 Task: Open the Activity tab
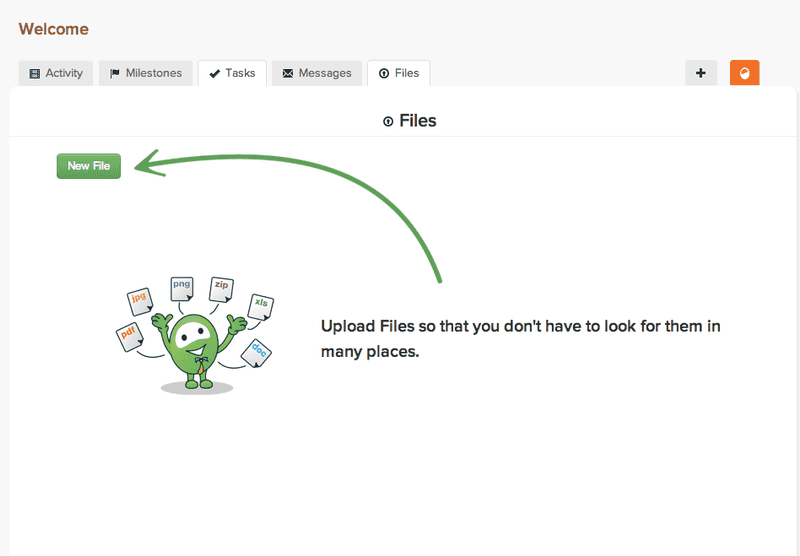(x=56, y=73)
